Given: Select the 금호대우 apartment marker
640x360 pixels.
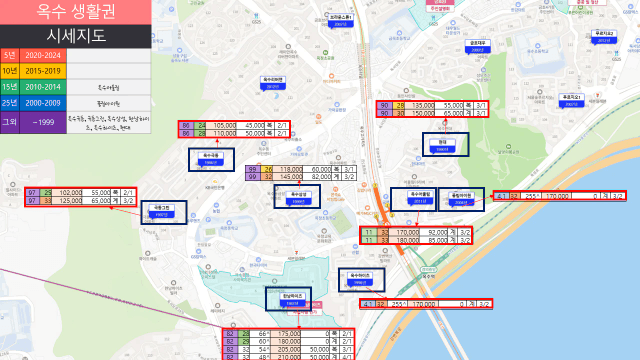Looking at the screenshot, I should (x=478, y=47).
